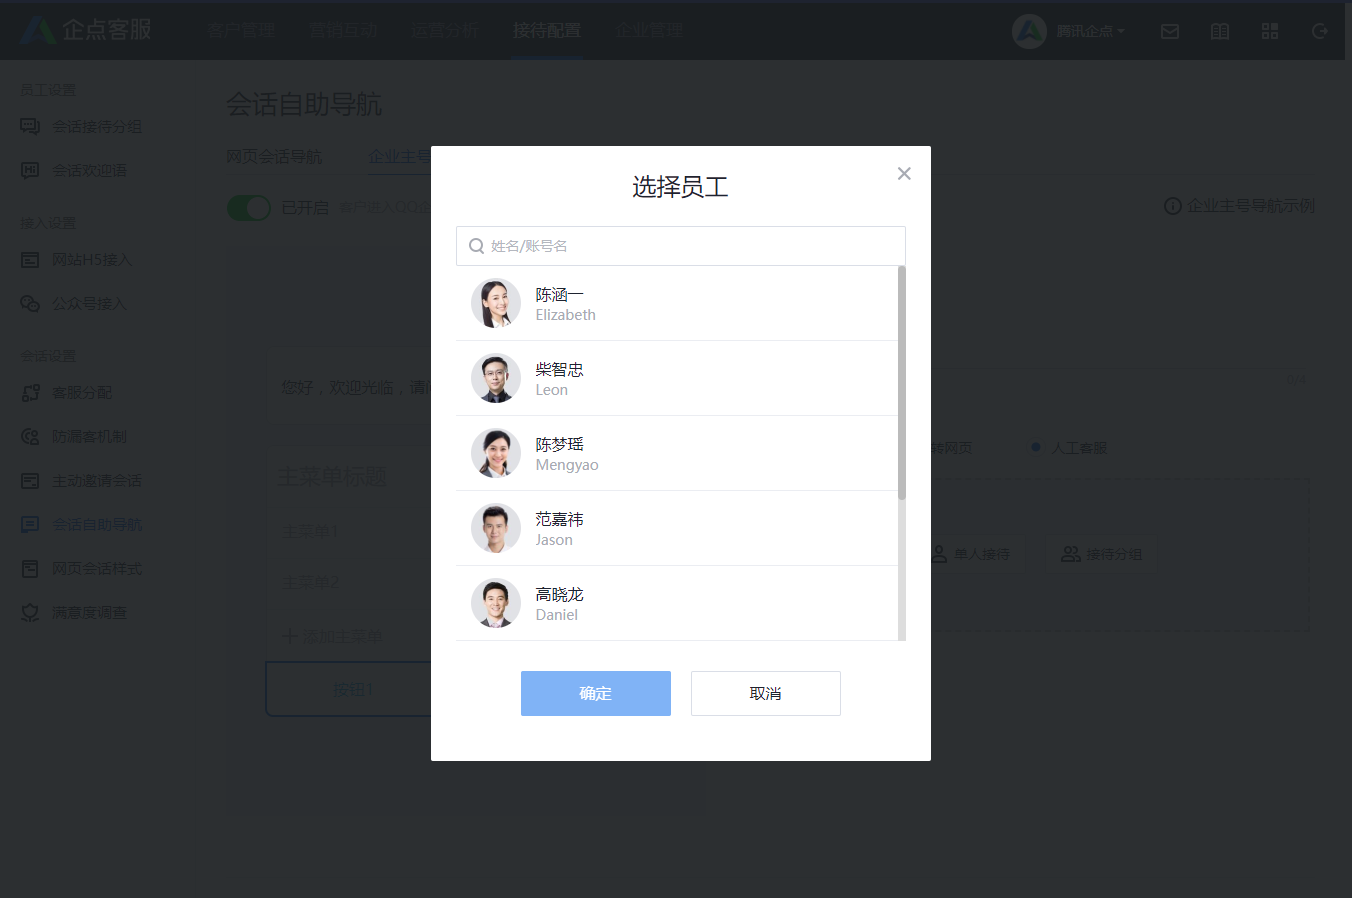Click the logout icon in header
1352x898 pixels.
tap(1320, 31)
